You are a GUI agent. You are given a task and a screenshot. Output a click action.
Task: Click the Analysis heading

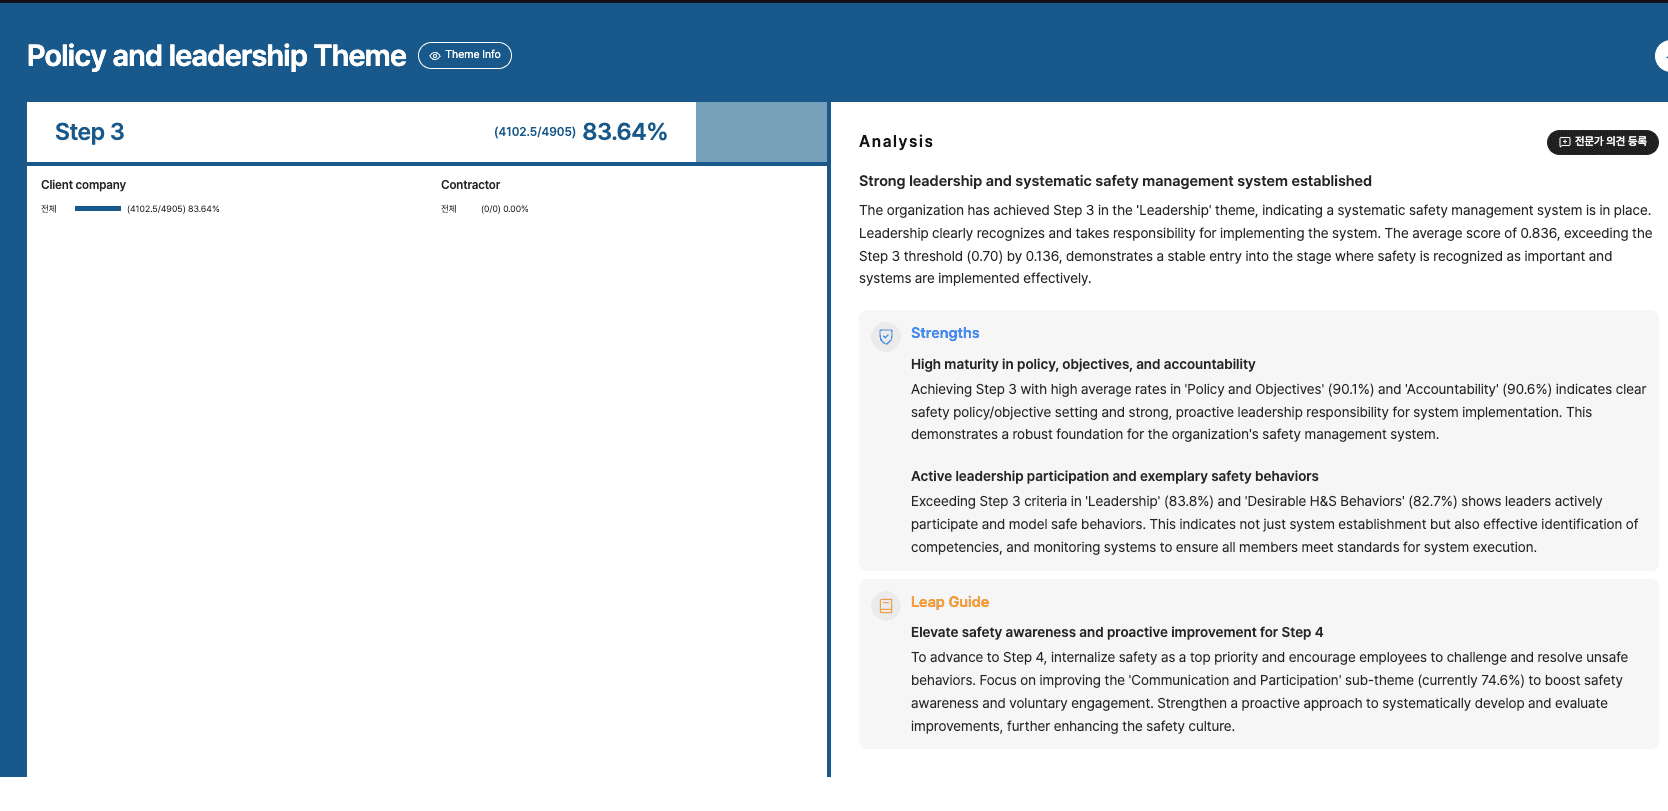click(896, 142)
